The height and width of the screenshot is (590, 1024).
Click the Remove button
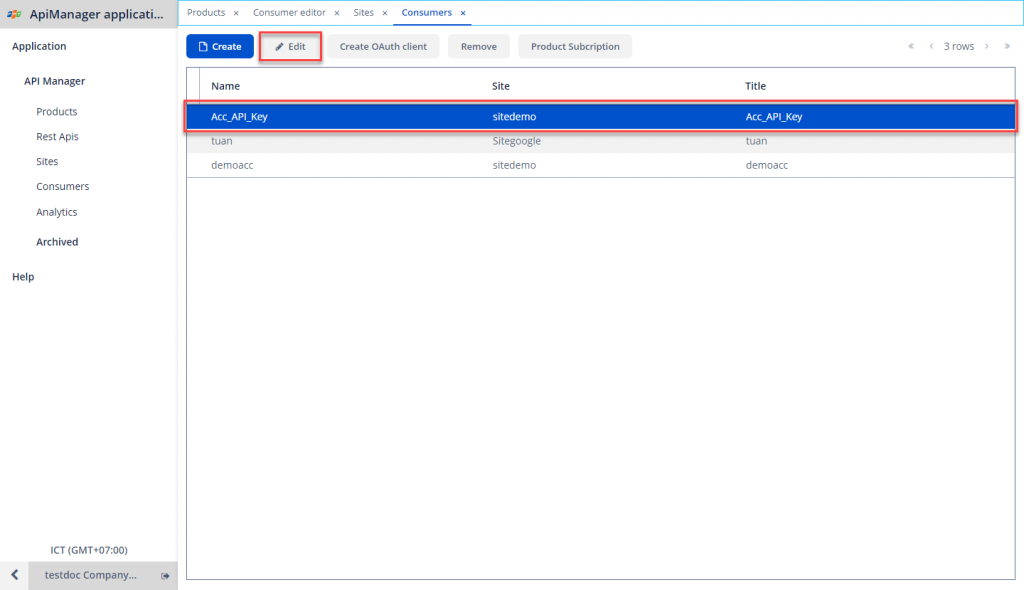coord(478,46)
